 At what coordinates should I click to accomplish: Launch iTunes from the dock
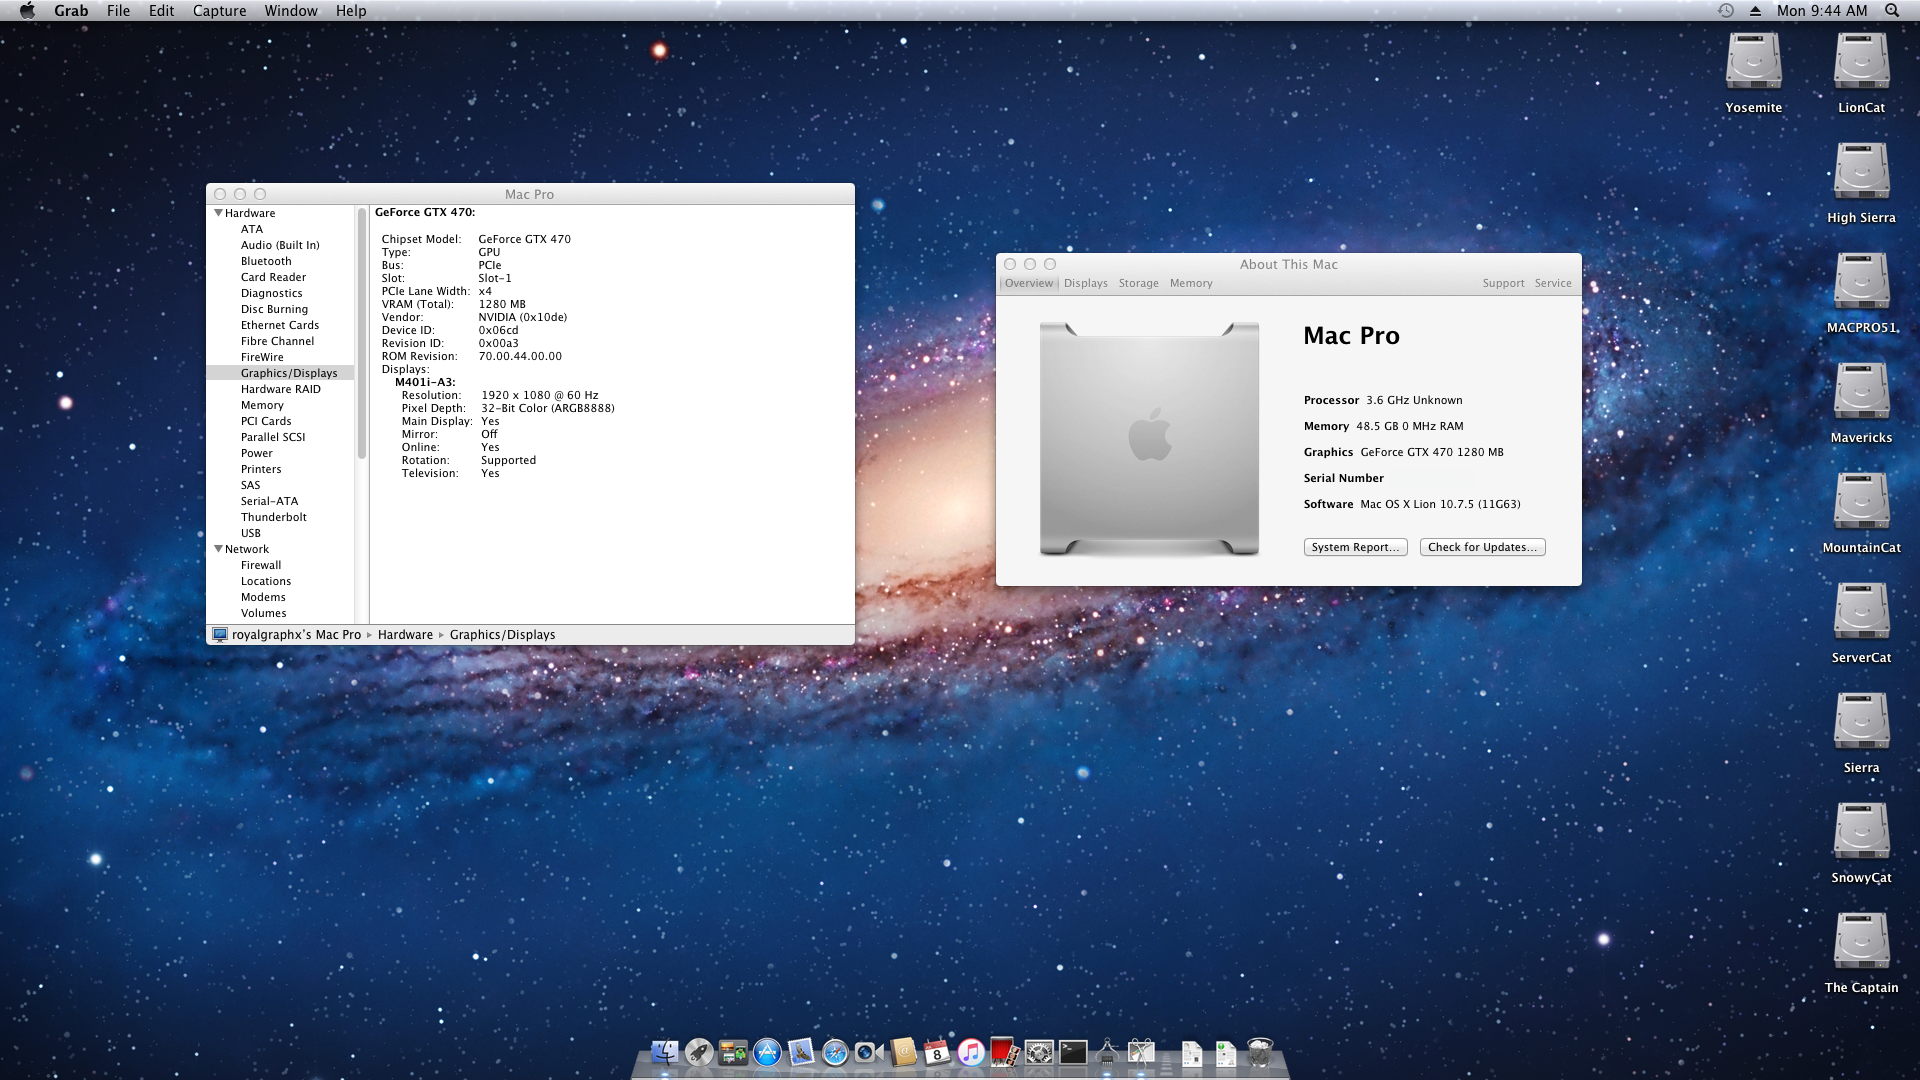[x=971, y=1052]
